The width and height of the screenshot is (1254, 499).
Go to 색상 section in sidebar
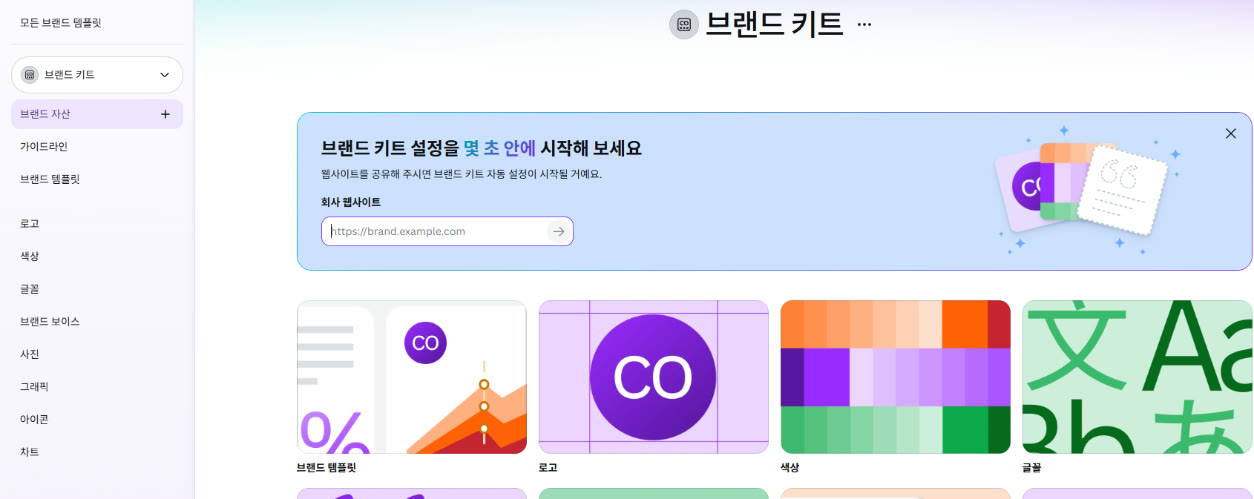coord(30,257)
